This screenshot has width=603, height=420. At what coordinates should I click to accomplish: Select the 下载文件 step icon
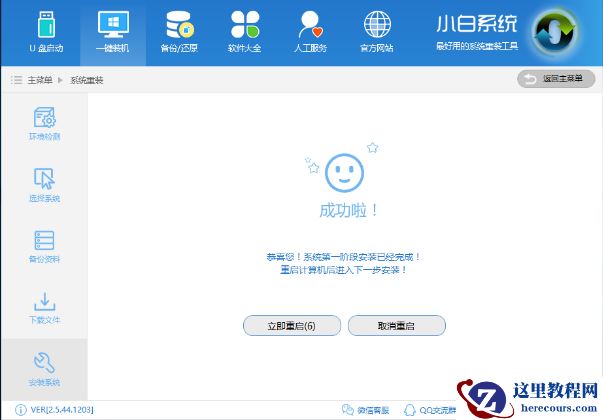(45, 302)
